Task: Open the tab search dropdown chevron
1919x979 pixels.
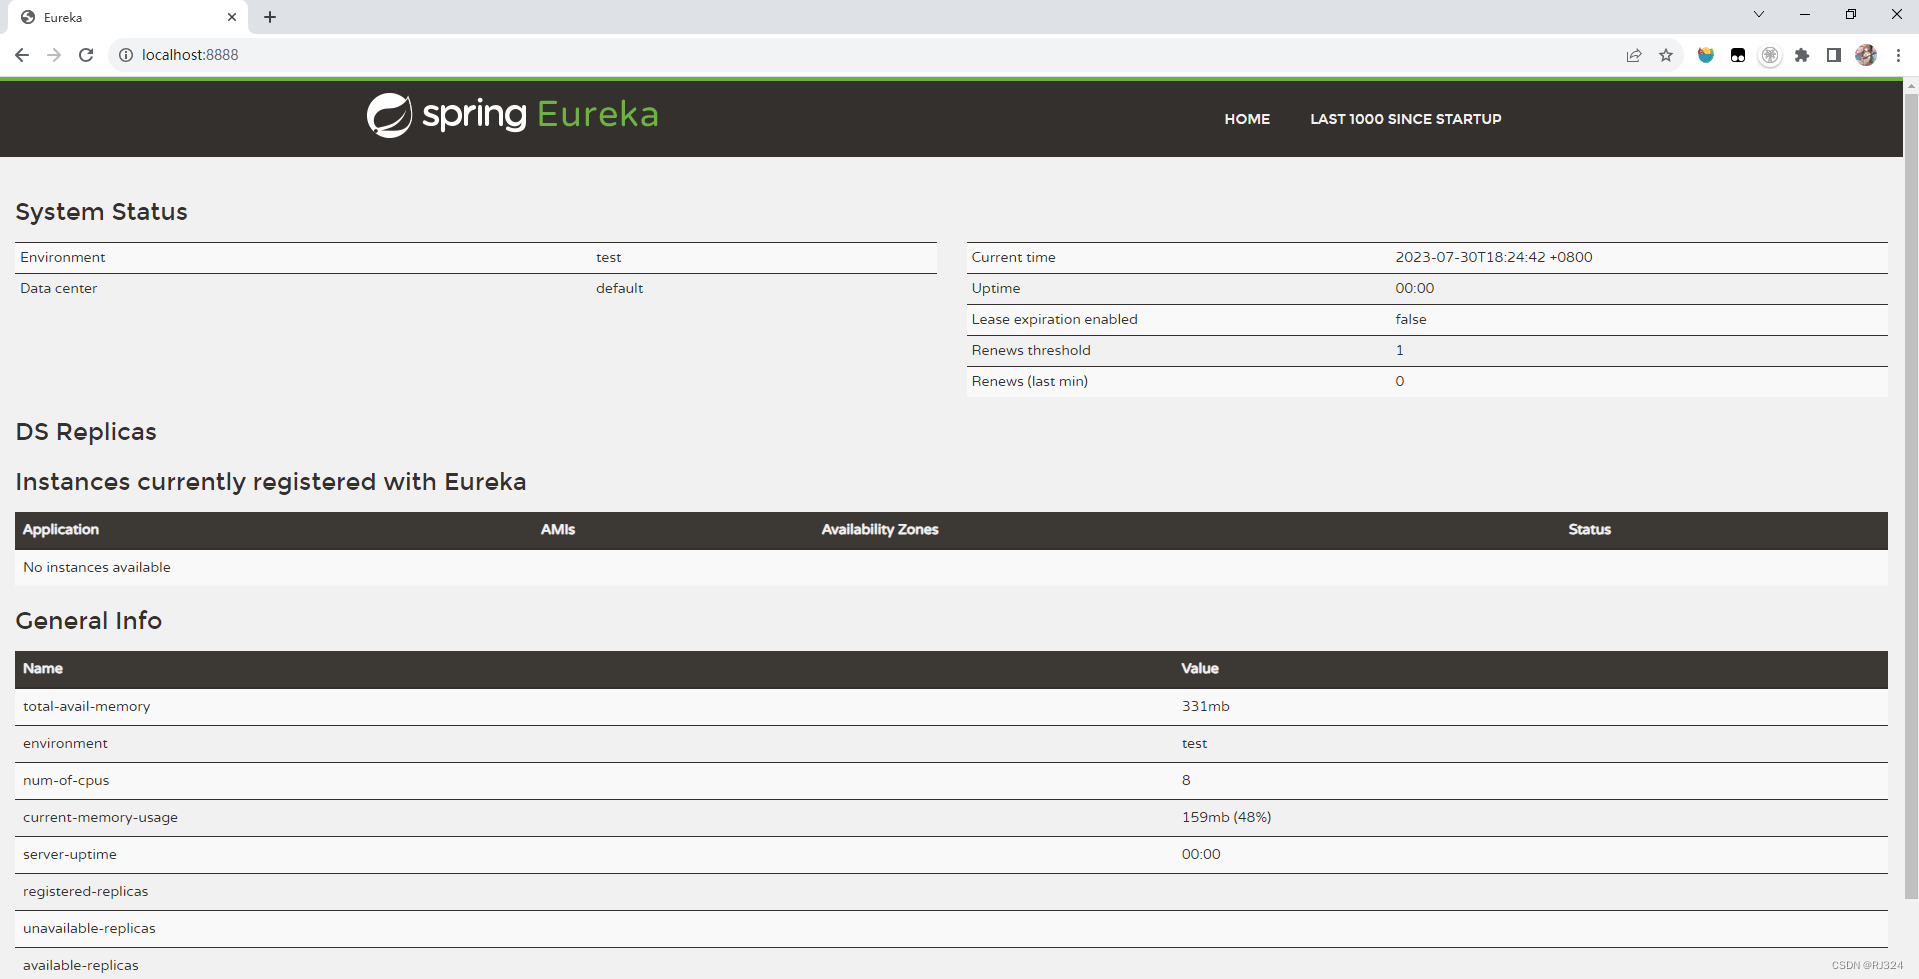Action: 1758,14
